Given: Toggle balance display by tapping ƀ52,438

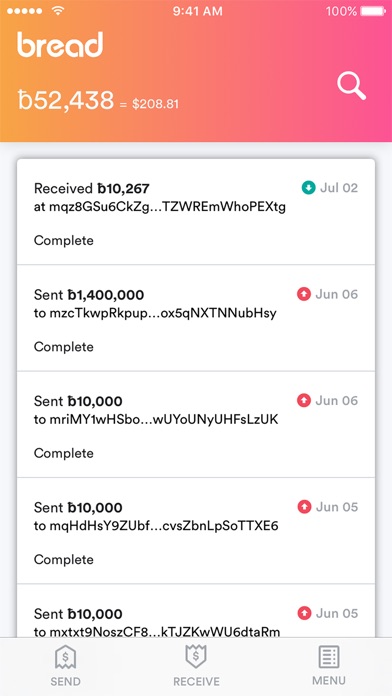Looking at the screenshot, I should click(66, 100).
